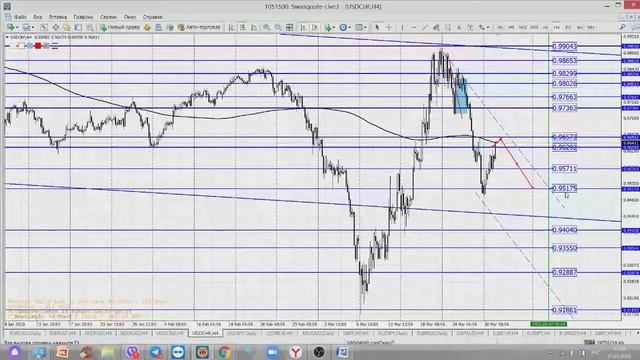This screenshot has height=360, width=640.
Task: Click the New Chart toolbar icon
Action: point(10,27)
